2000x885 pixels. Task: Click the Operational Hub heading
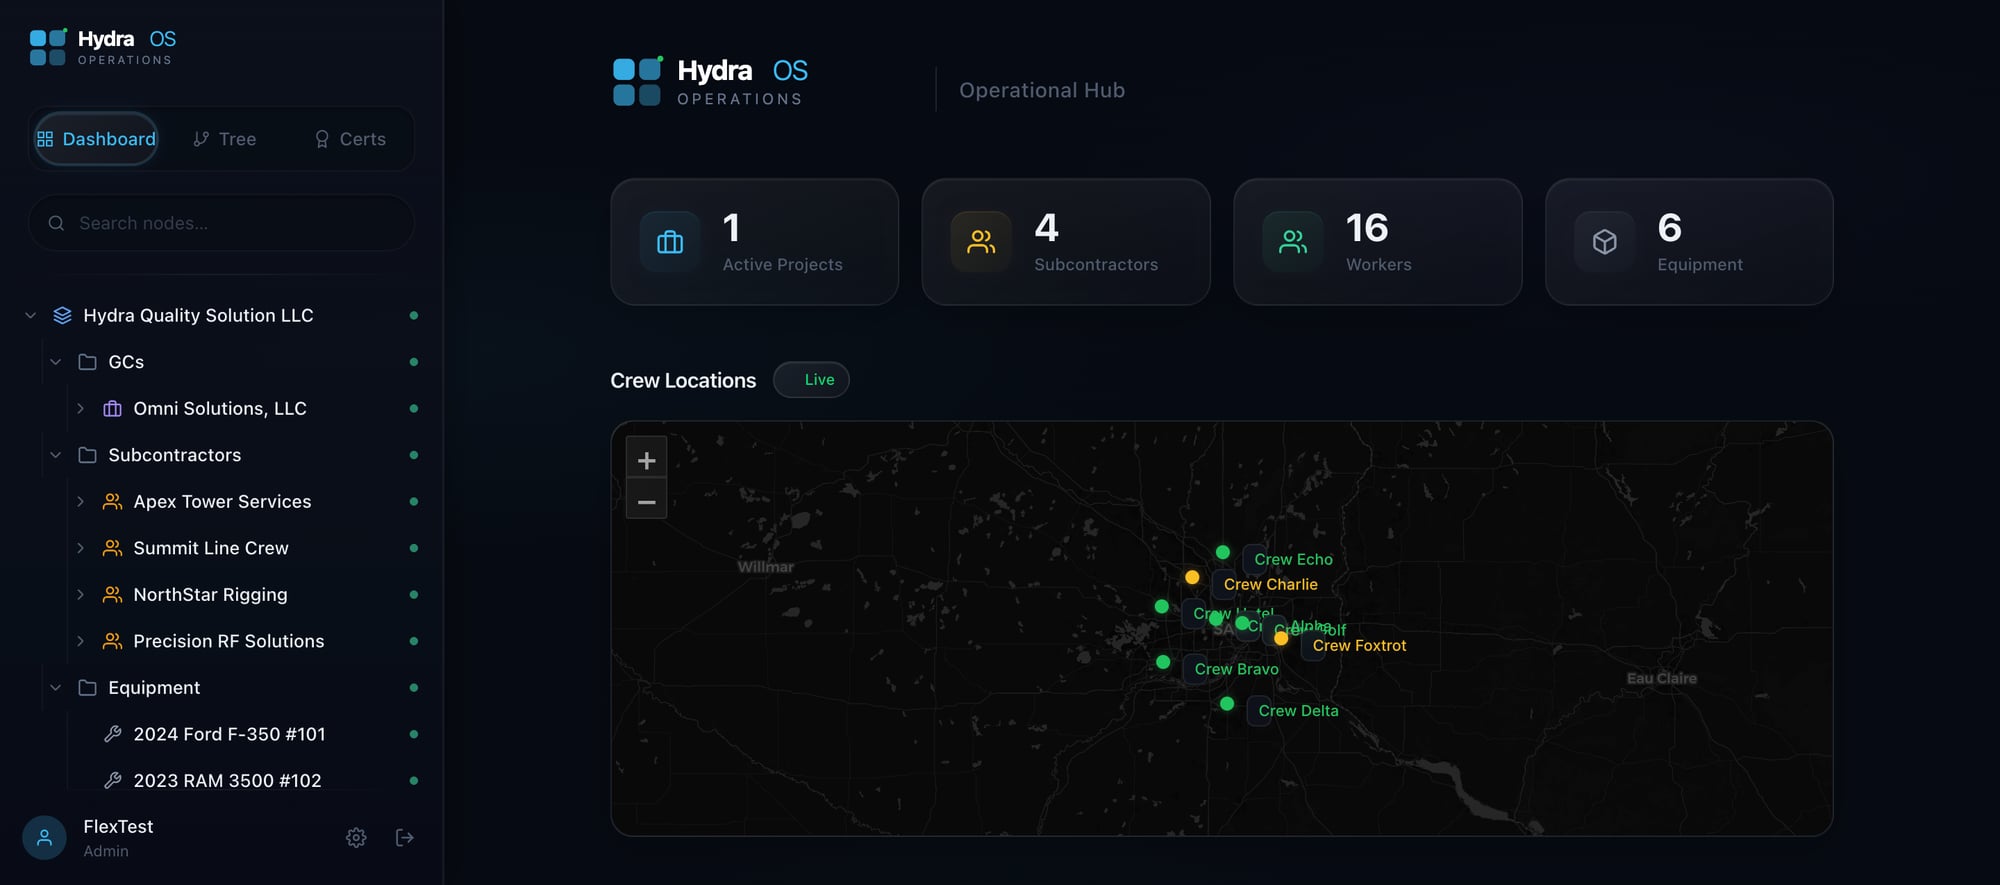[1042, 90]
